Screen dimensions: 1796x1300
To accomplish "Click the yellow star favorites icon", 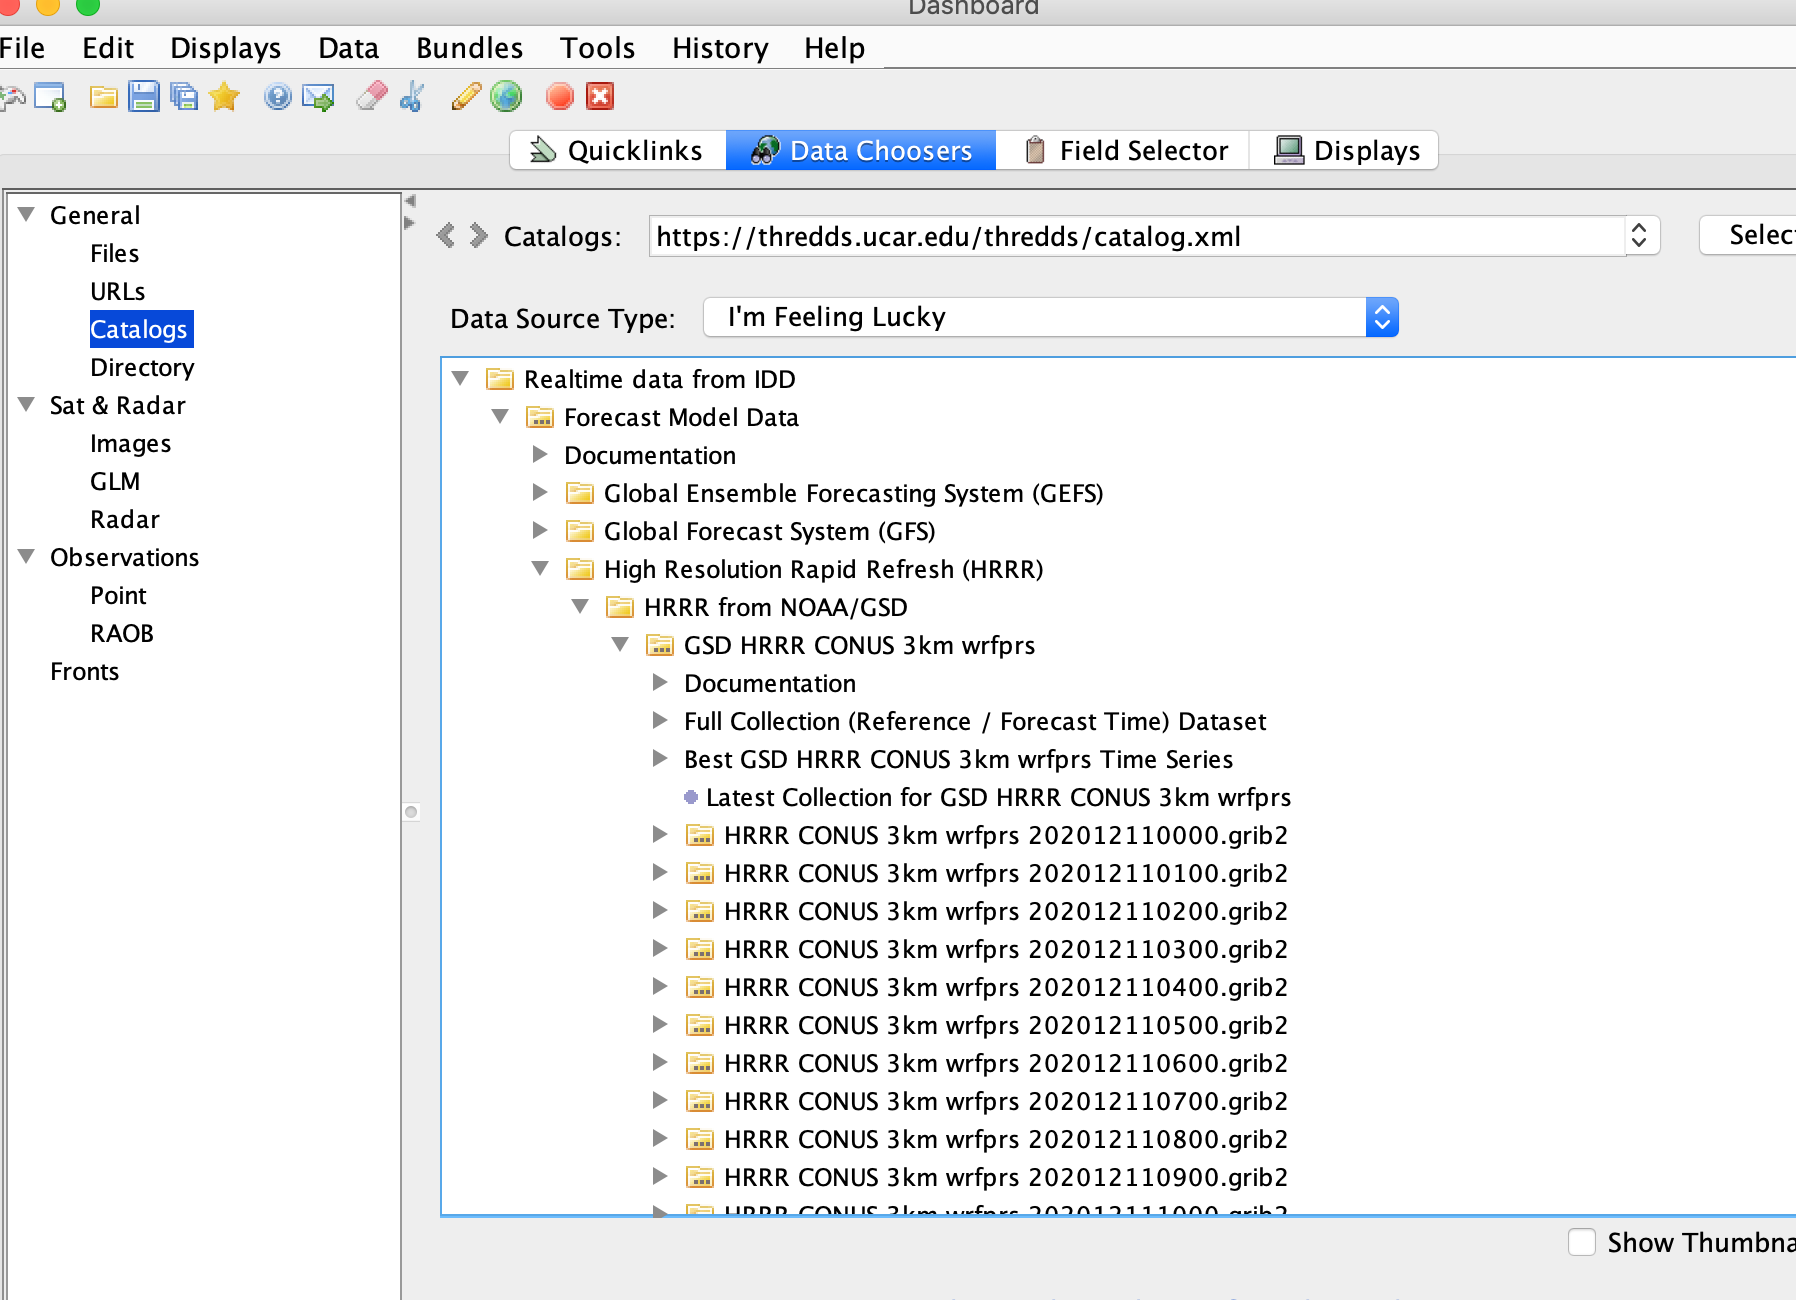I will click(225, 97).
